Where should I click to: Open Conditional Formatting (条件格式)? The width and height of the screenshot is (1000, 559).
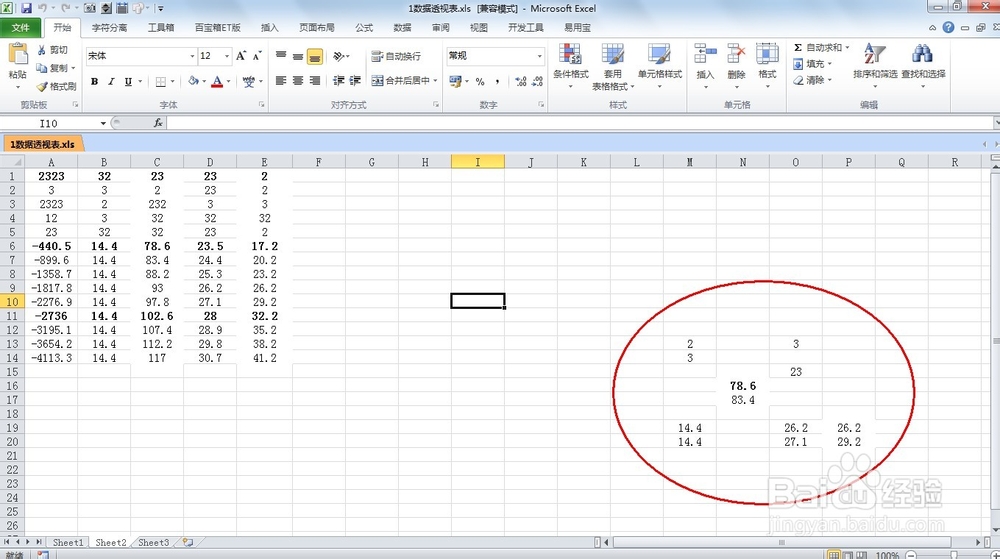click(570, 65)
